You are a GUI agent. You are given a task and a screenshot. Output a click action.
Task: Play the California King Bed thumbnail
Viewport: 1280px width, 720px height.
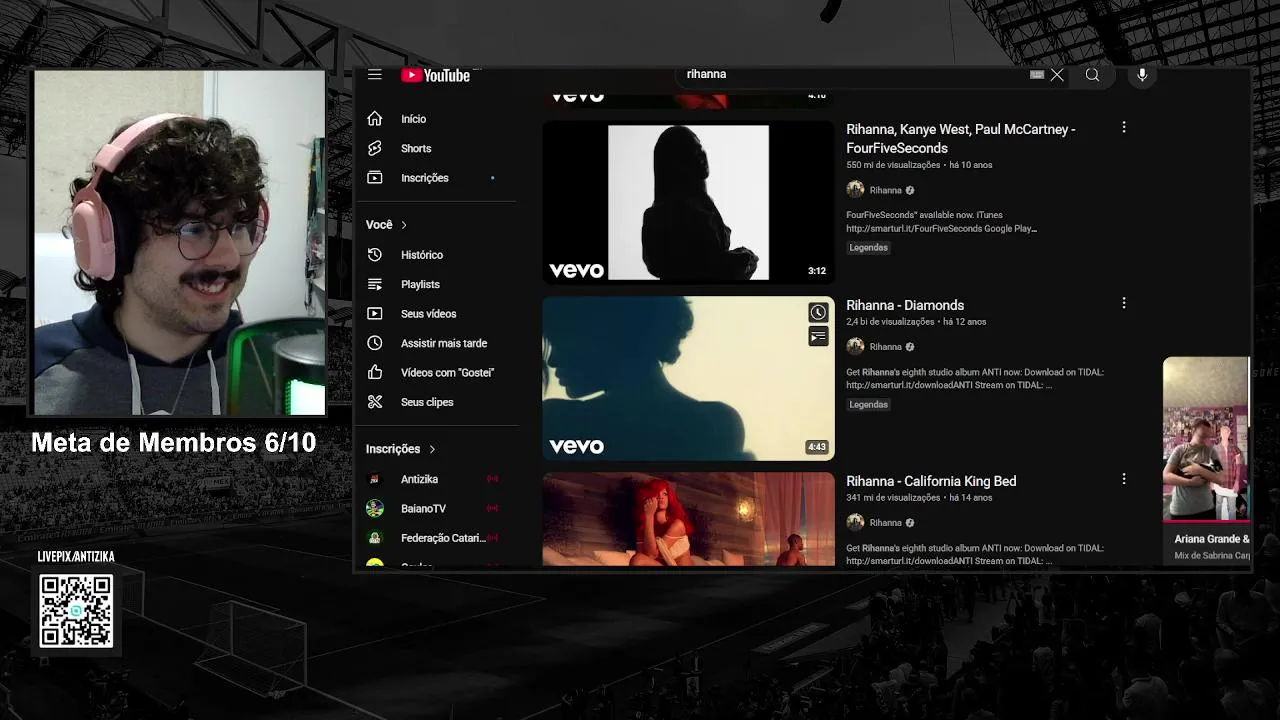tap(688, 519)
